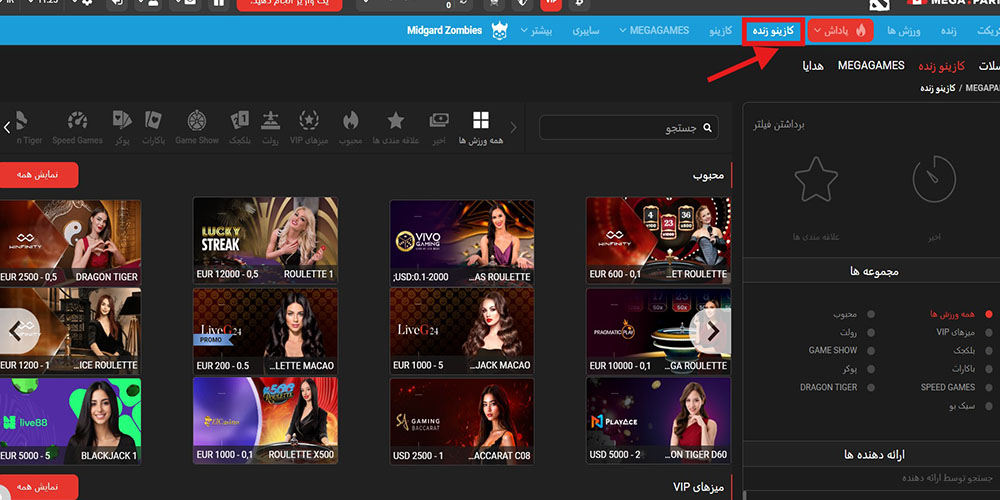Click the large star favorites icon in filter panel
Viewport: 1000px width, 500px height.
tap(816, 180)
